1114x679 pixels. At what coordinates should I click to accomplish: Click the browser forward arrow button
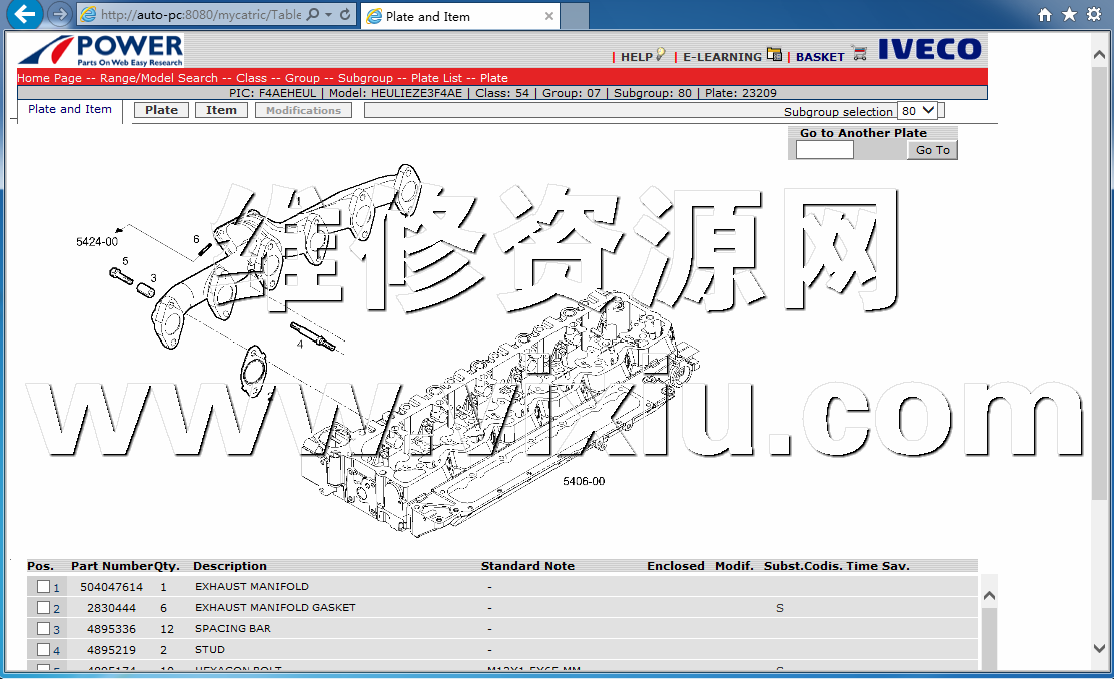[59, 14]
